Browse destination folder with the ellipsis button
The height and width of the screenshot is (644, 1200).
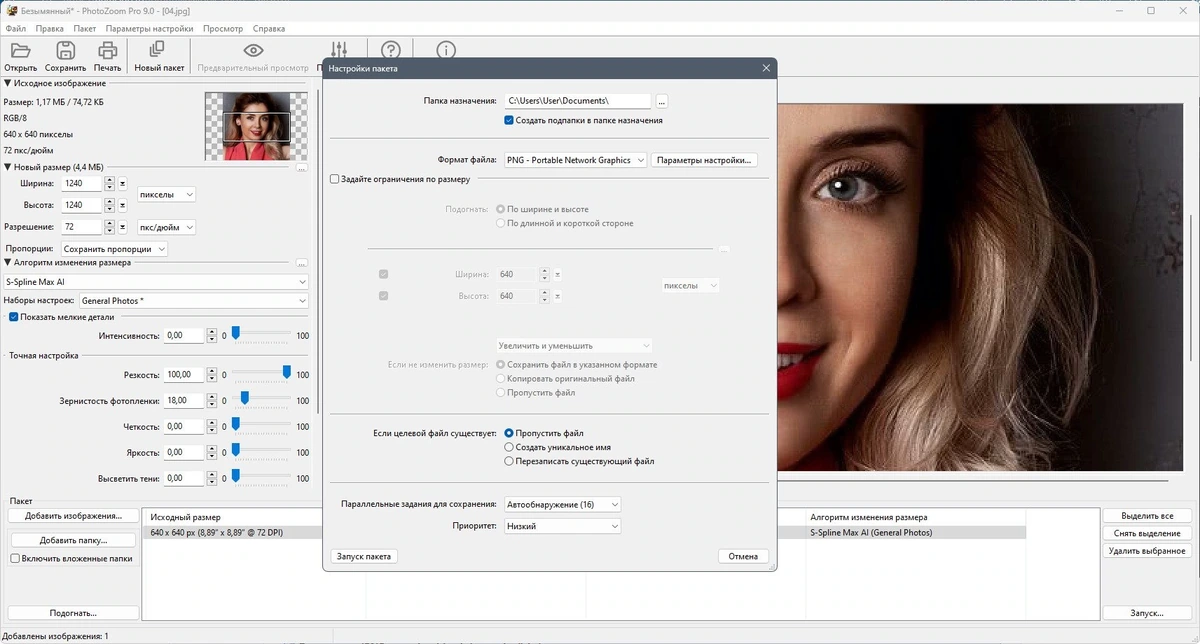[x=662, y=101]
